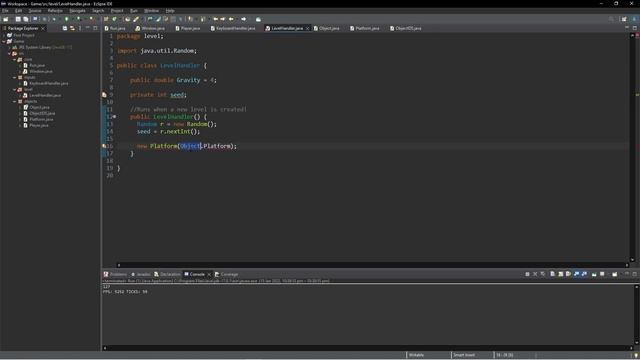Click the Save All toolbar icon
Viewport: 640px width, 360px height.
pos(26,19)
